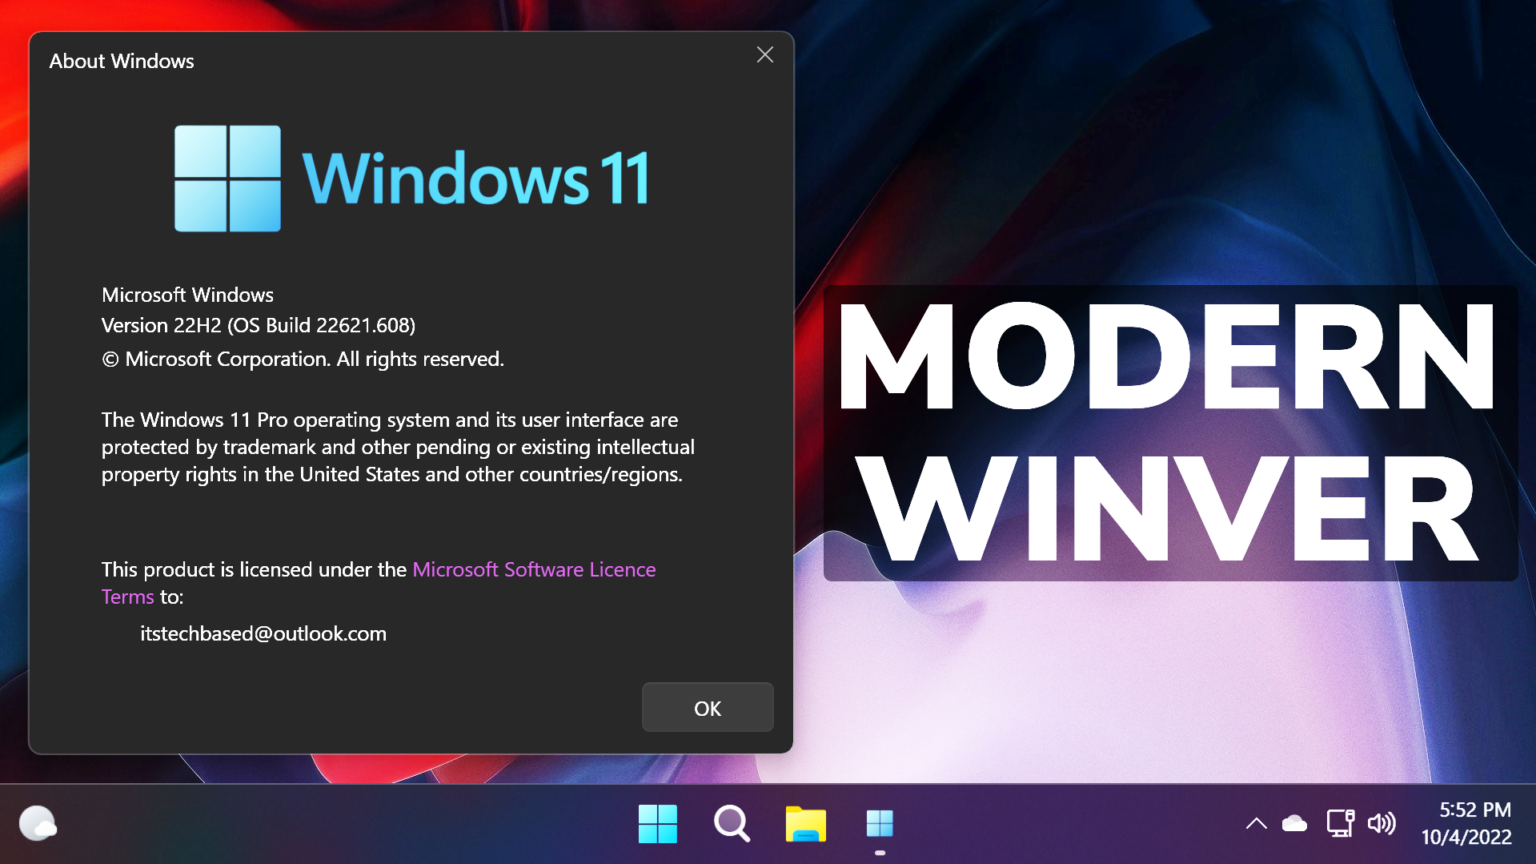Dismiss the dialog with the X button
Image resolution: width=1536 pixels, height=864 pixels.
pyautogui.click(x=765, y=55)
